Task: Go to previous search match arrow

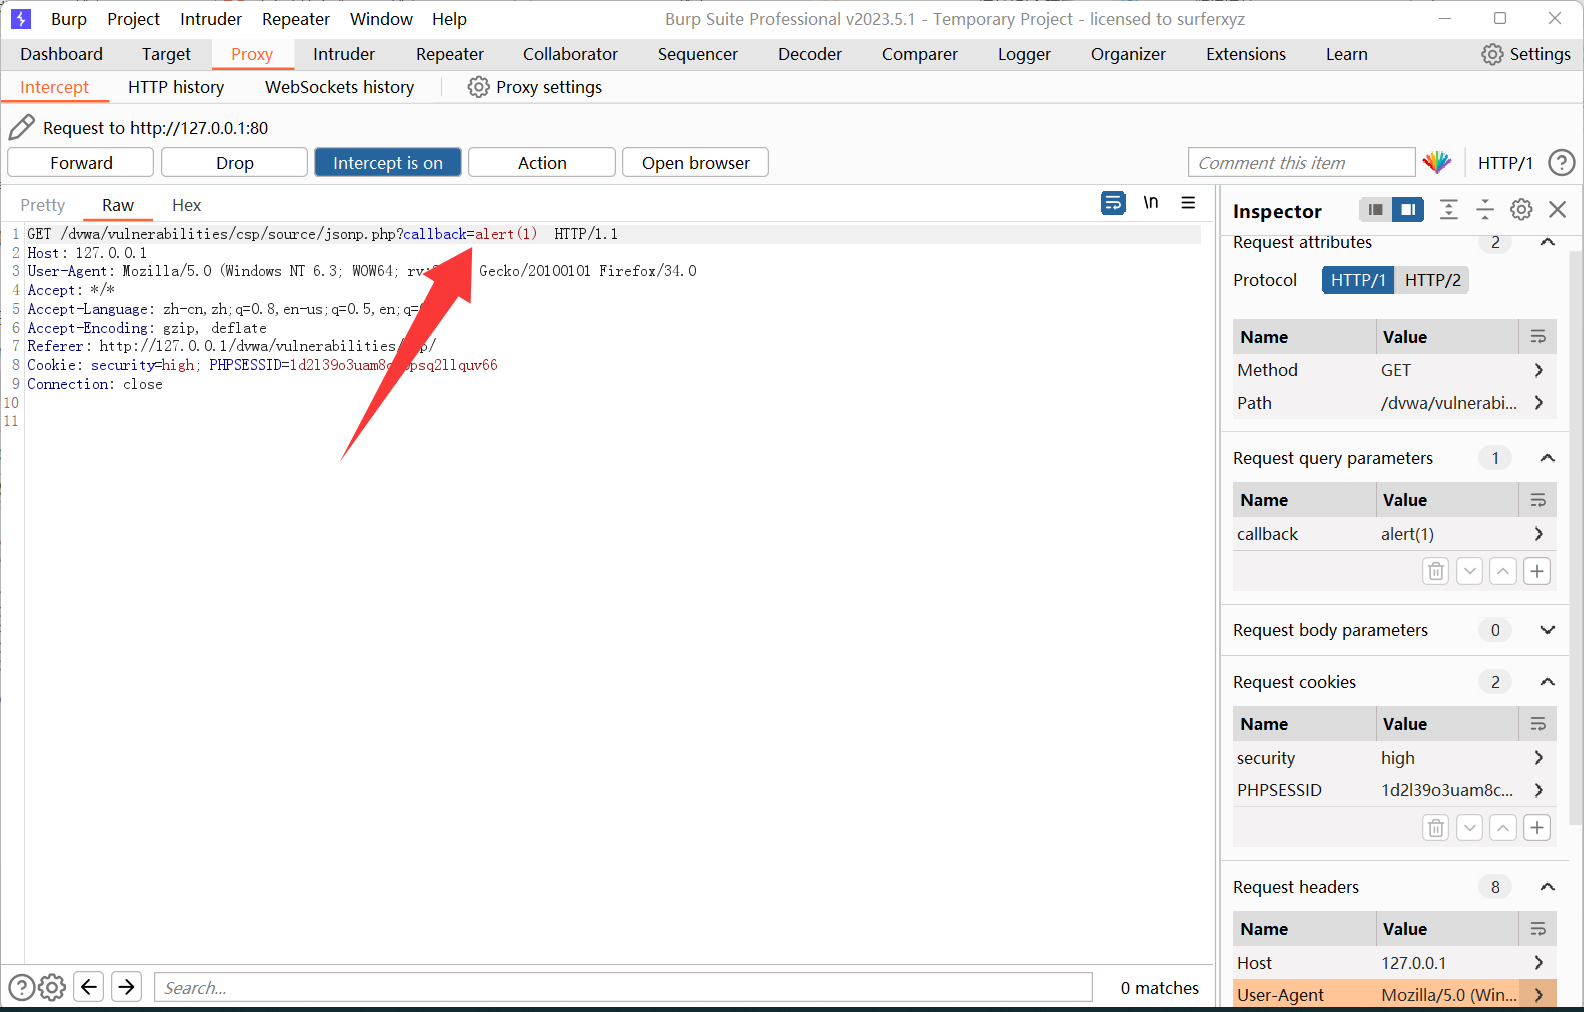Action: click(89, 987)
